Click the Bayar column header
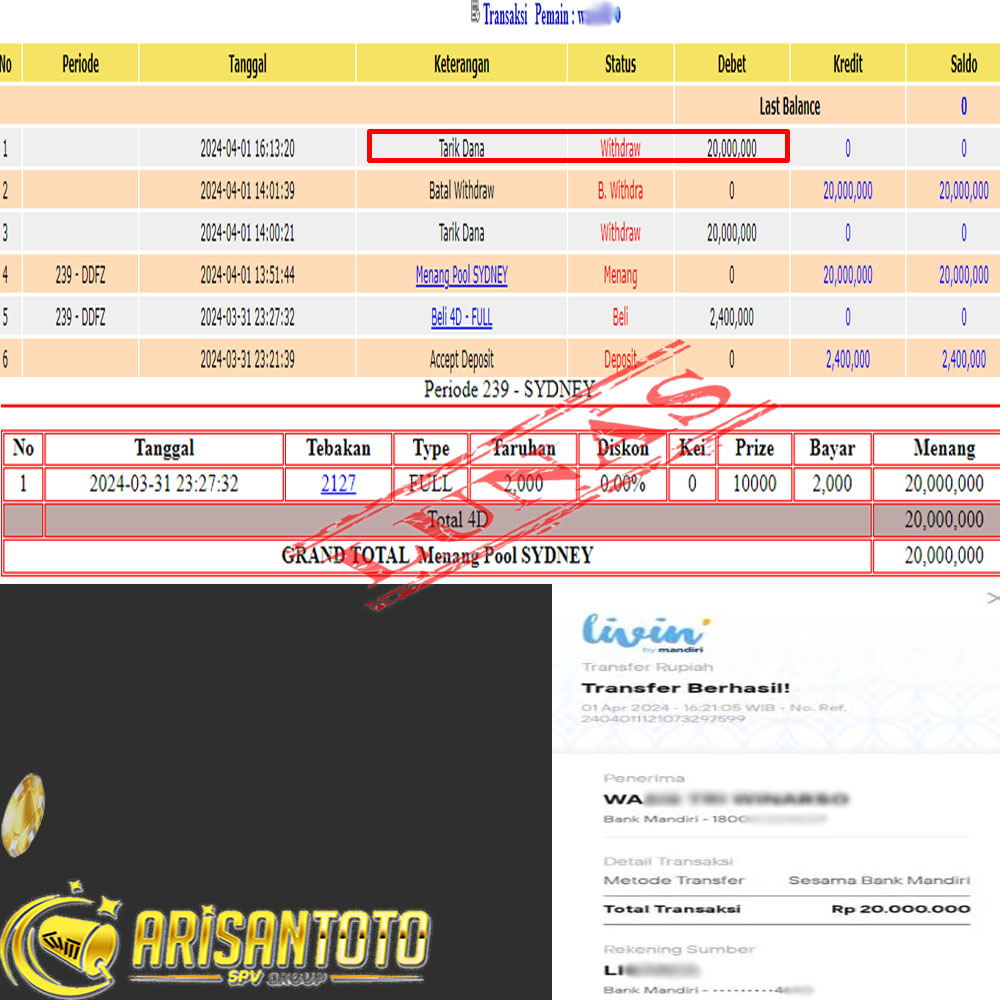The width and height of the screenshot is (1000, 1000). pos(832,448)
